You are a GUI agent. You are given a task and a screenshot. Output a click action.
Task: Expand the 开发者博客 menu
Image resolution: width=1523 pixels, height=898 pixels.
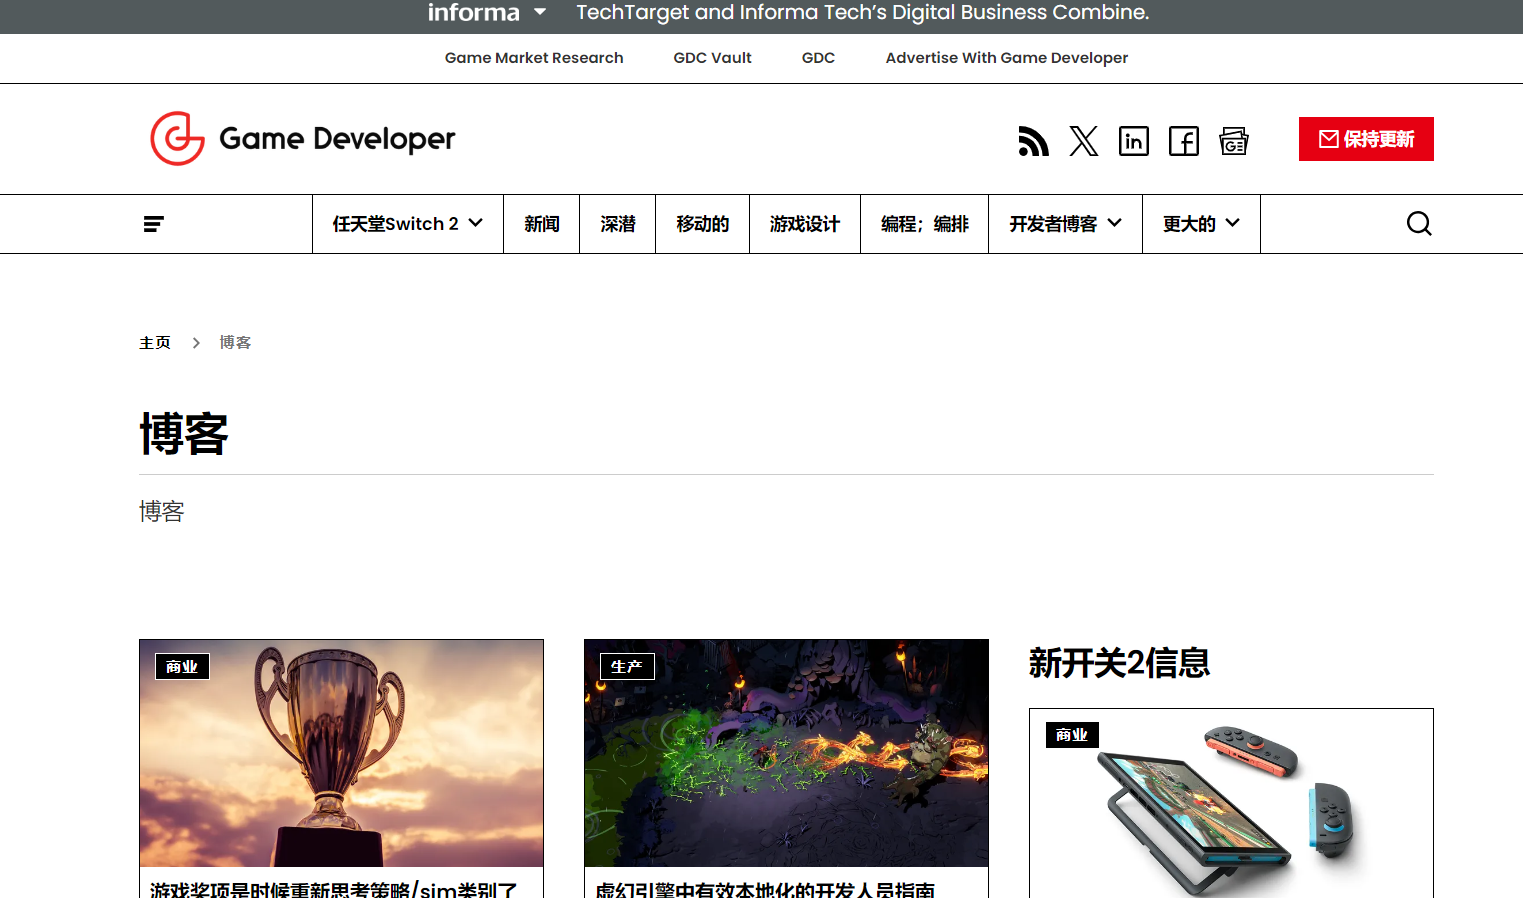tap(1065, 224)
